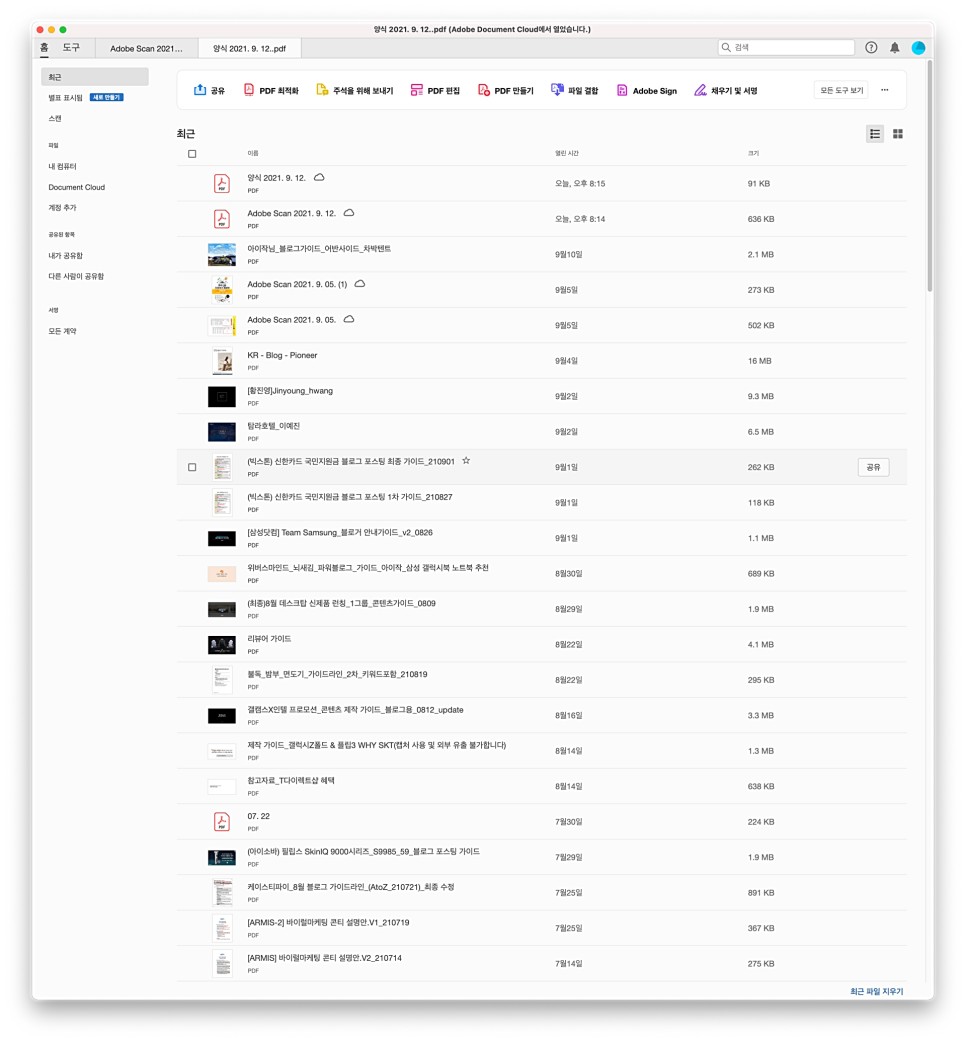Screen dimensions: 966x1042
Task: Switch to the 도구 tab
Action: coord(71,47)
